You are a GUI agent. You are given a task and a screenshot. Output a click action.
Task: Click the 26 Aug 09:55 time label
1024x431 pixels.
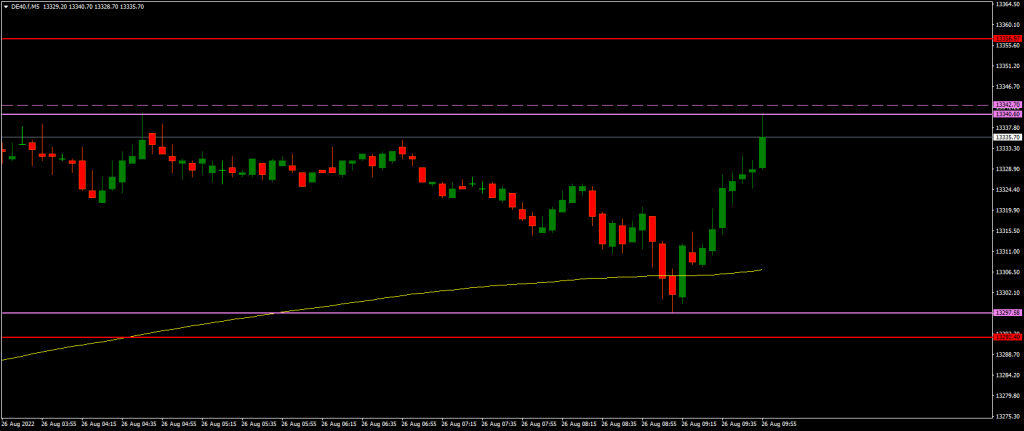tap(779, 423)
